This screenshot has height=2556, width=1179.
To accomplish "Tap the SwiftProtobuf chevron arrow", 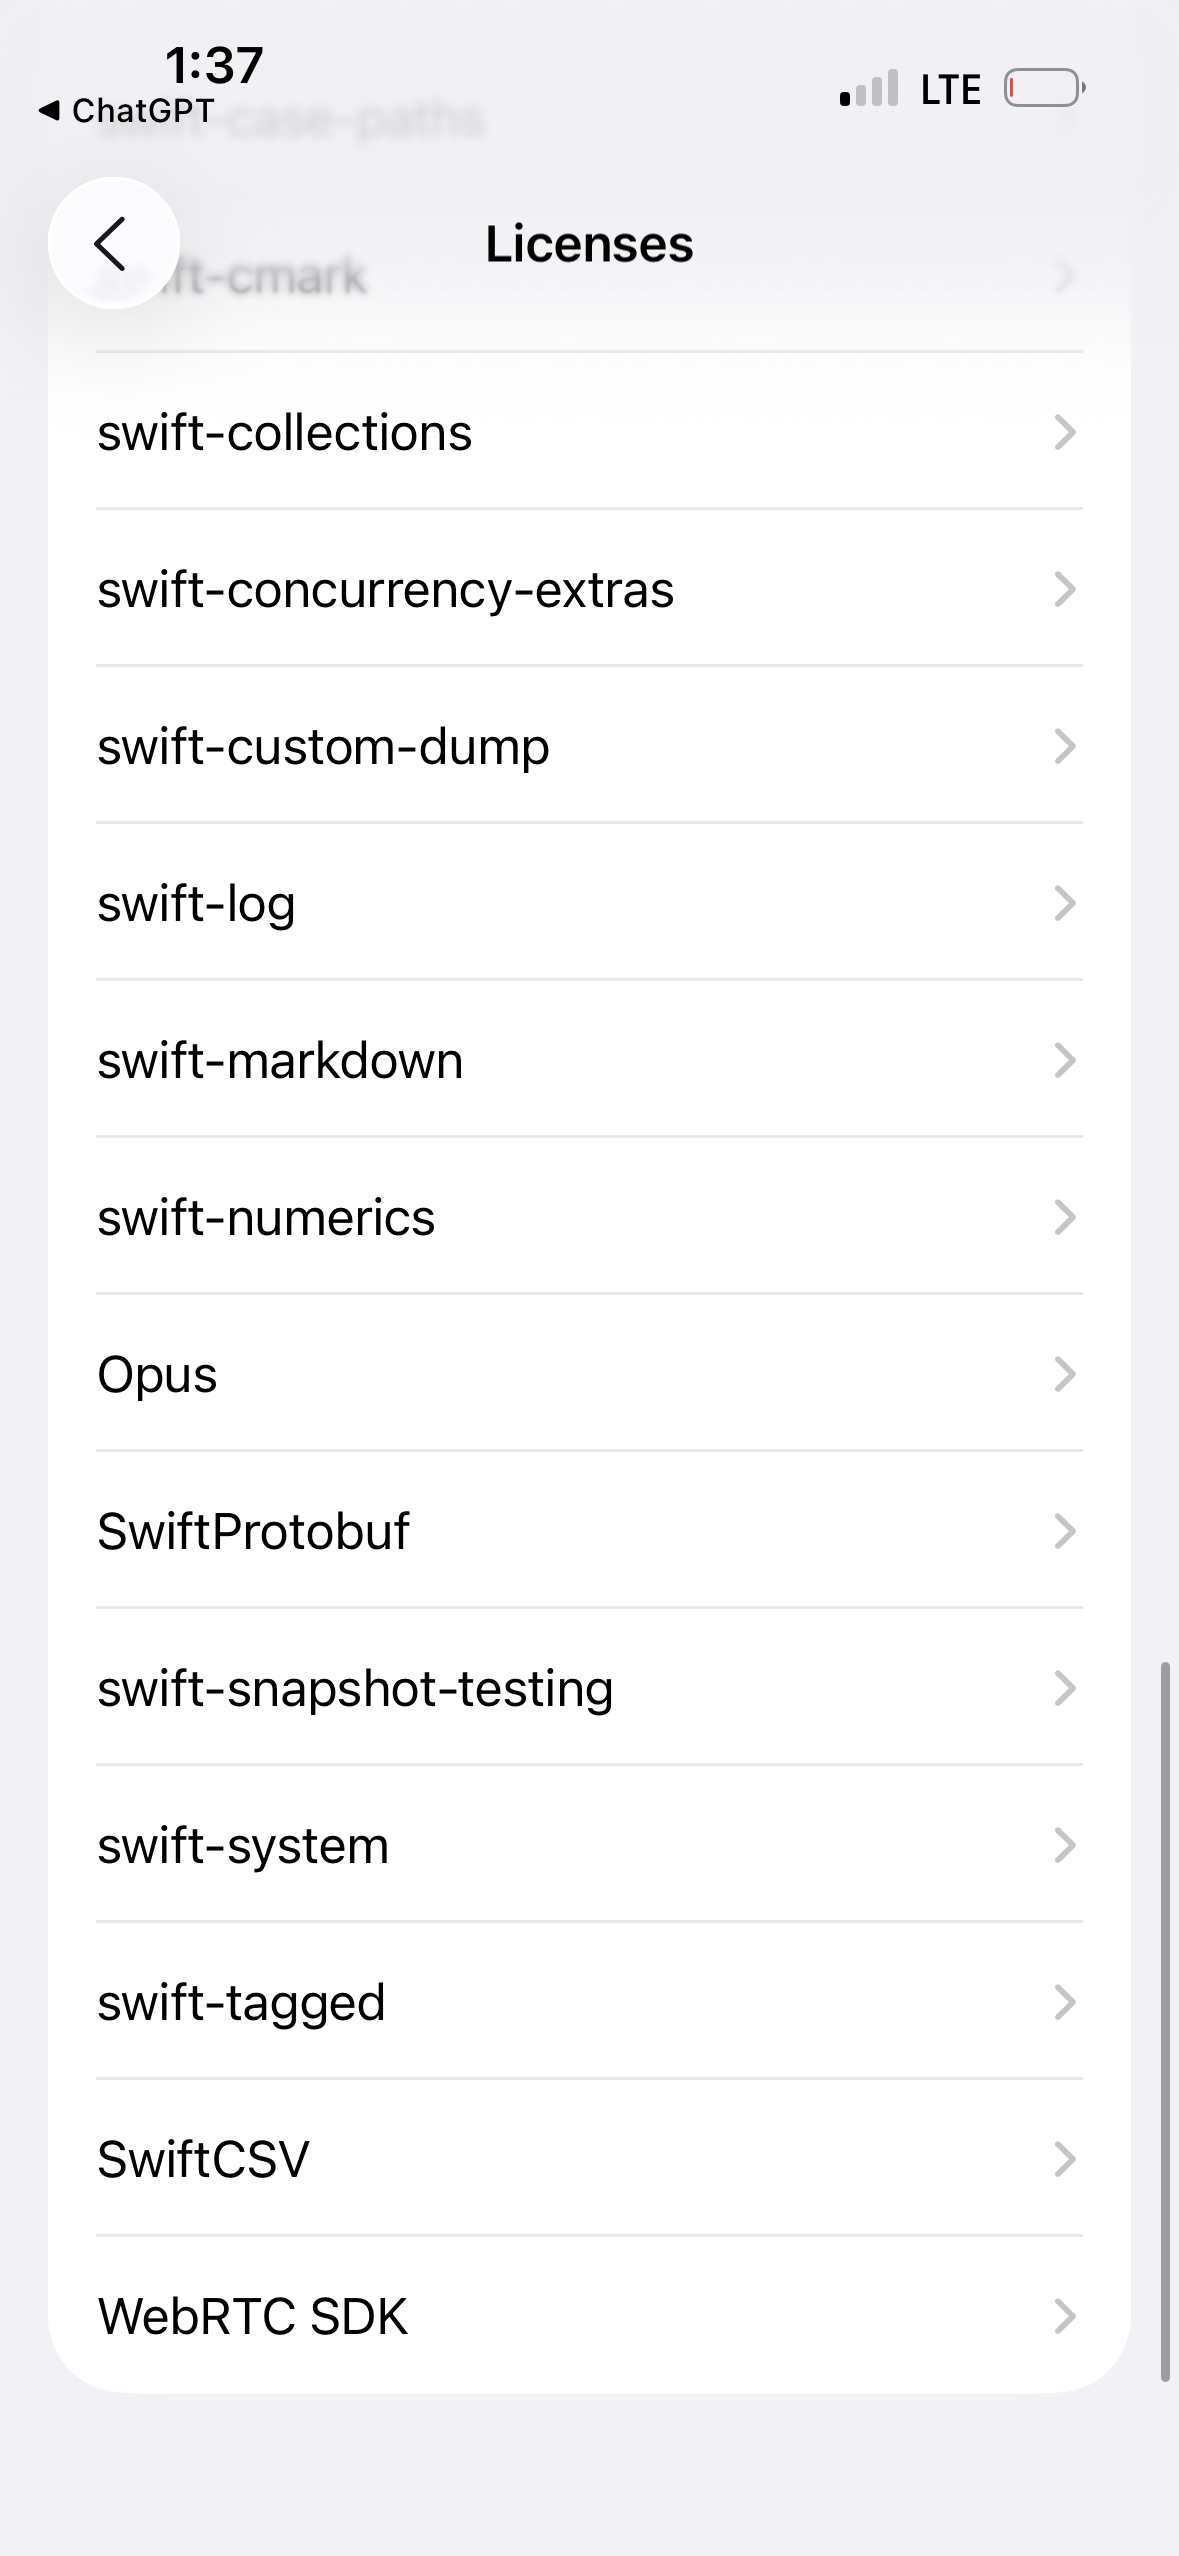I will click(1064, 1531).
